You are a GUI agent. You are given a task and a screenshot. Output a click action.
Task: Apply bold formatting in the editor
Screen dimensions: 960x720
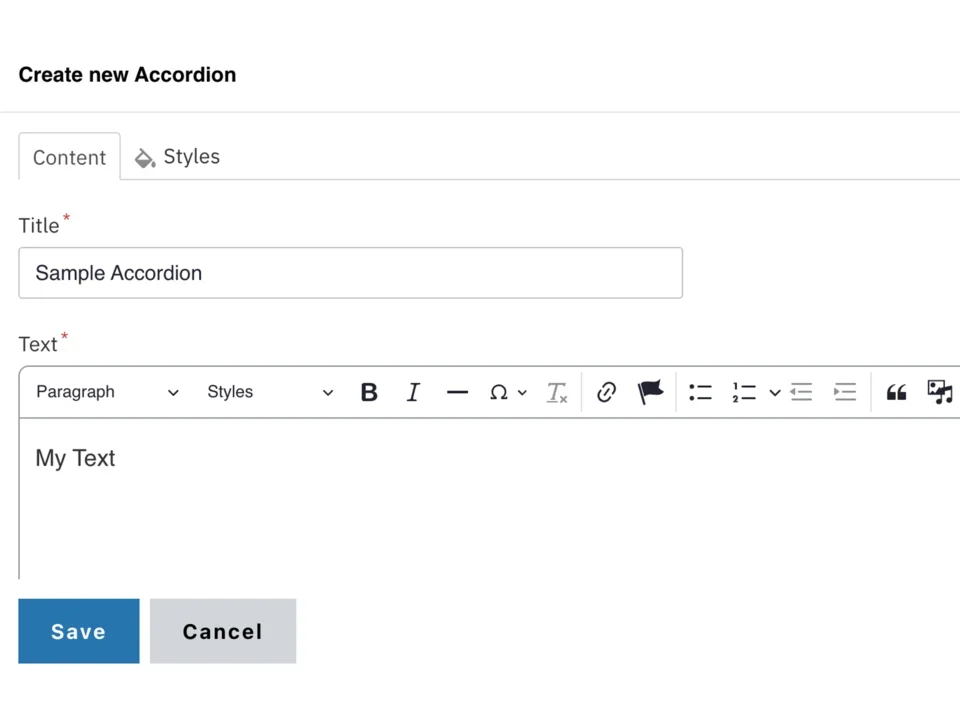tap(369, 392)
